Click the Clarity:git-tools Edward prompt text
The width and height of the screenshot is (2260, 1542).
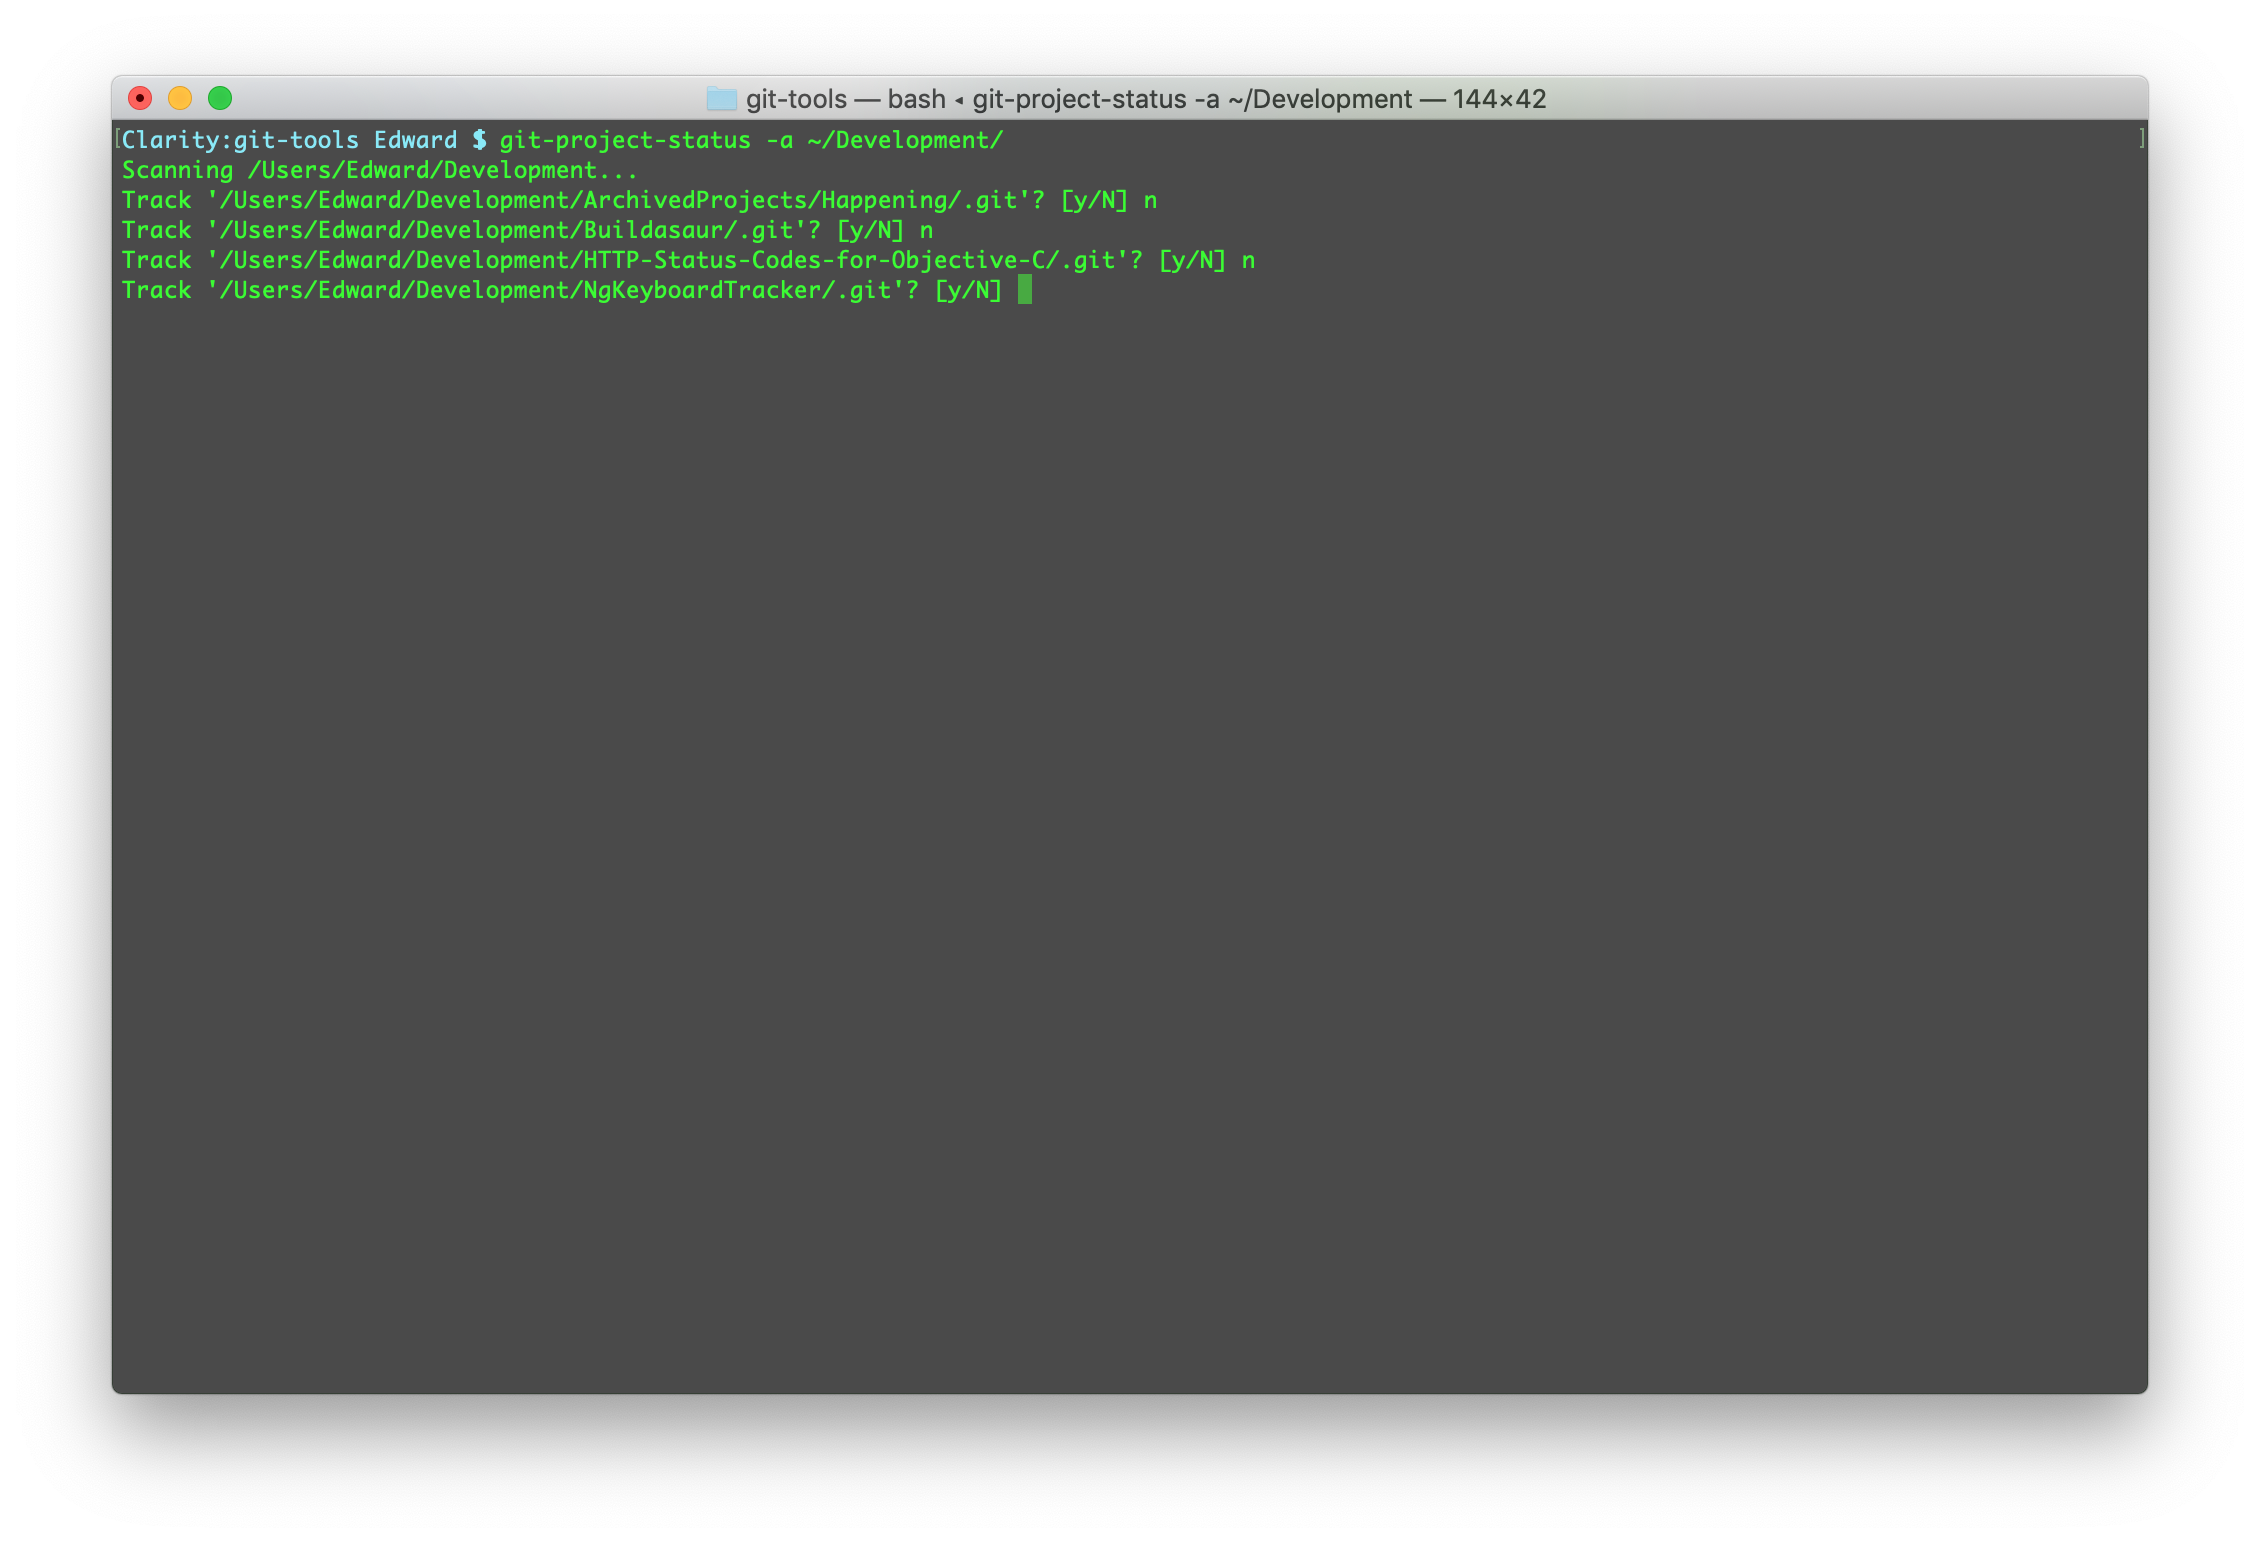[x=289, y=140]
